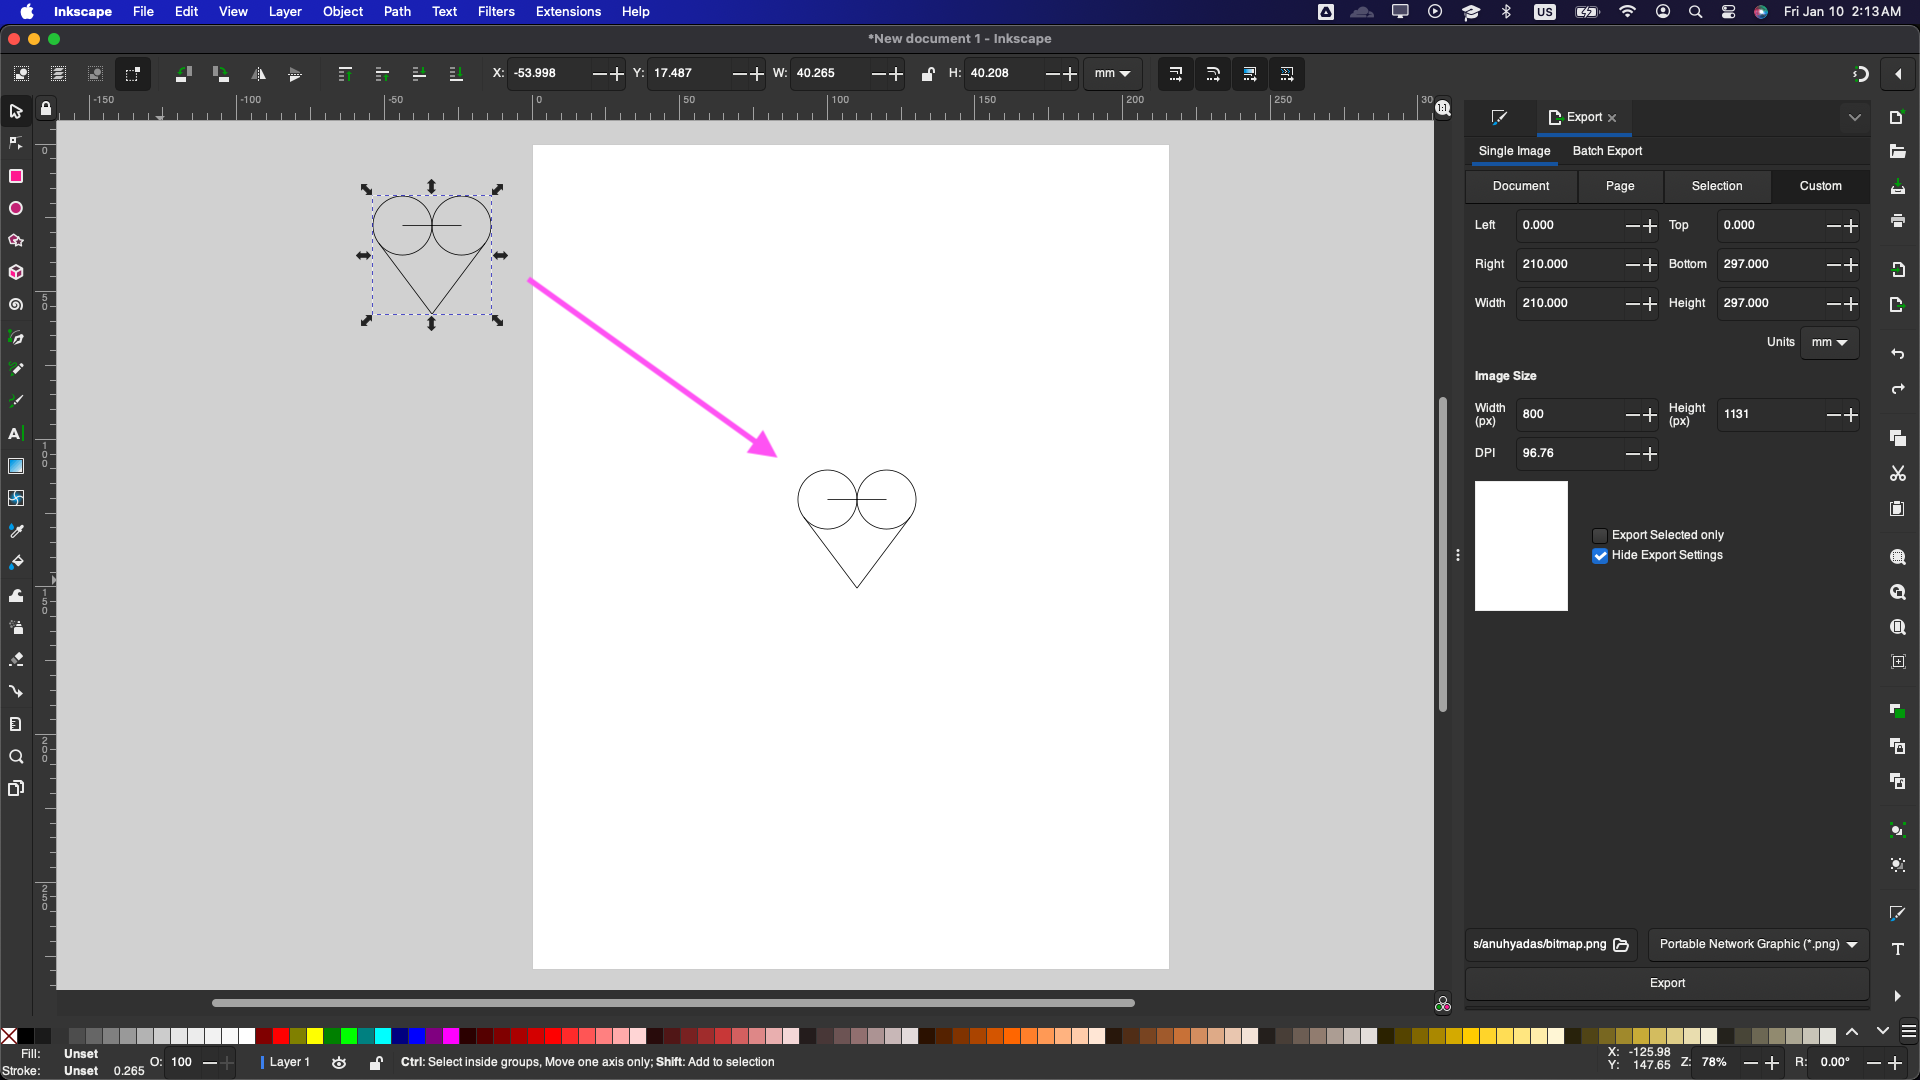Uncheck Hide Export Settings
The image size is (1920, 1080).
1600,556
